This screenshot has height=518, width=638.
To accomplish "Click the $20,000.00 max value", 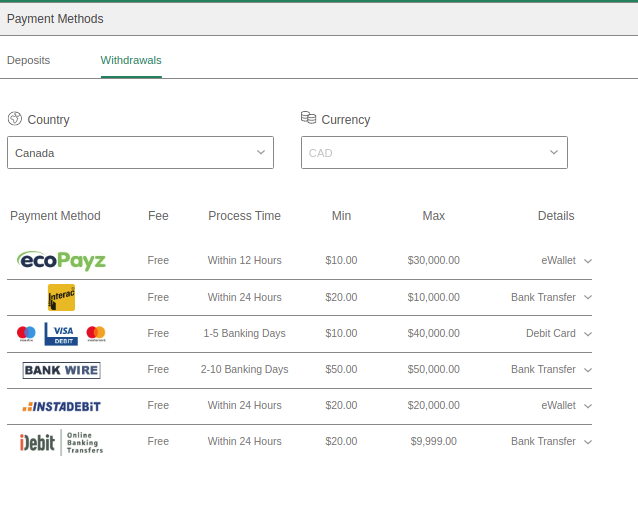I will click(x=434, y=405).
